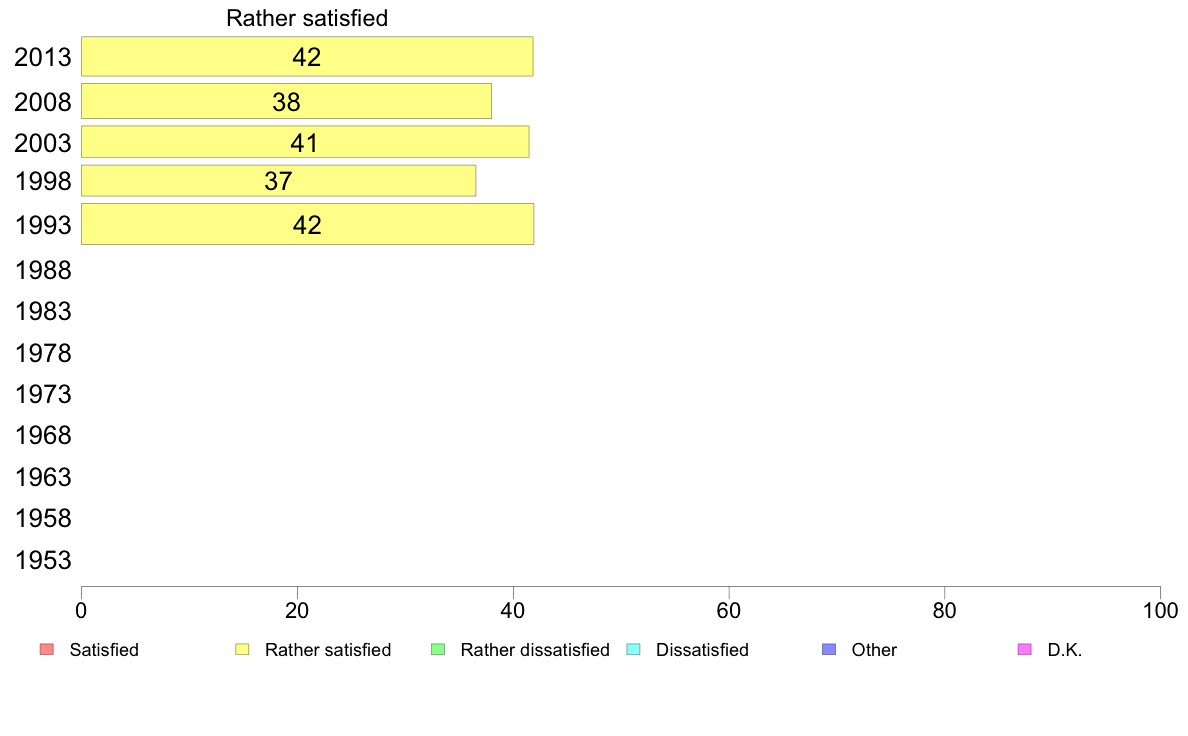This screenshot has width=1188, height=736.
Task: Click the Rather dissatisfied legend text
Action: coord(535,650)
